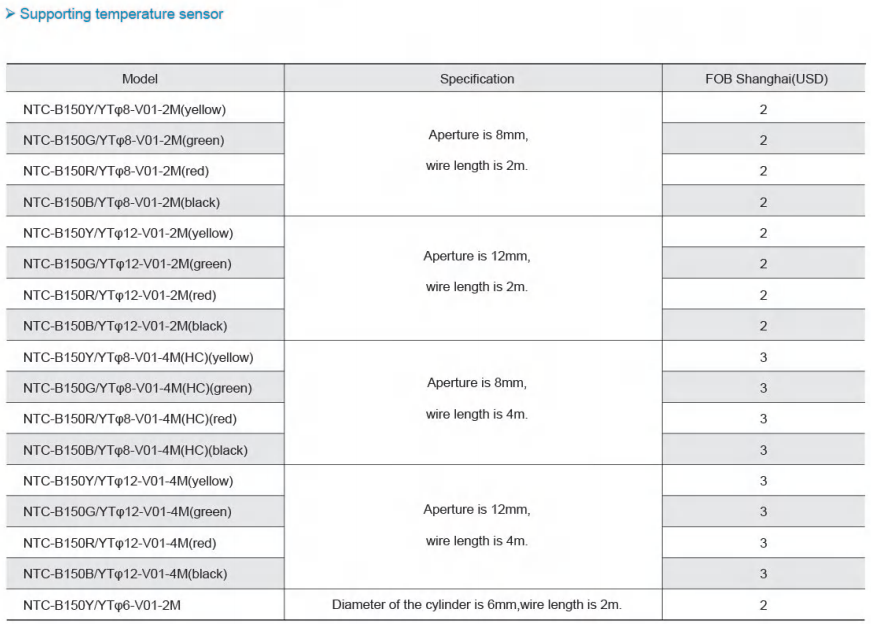Click the NTC-B150B/YTφ8-V01-2M(black) model cell
The height and width of the screenshot is (624, 871).
(x=145, y=202)
